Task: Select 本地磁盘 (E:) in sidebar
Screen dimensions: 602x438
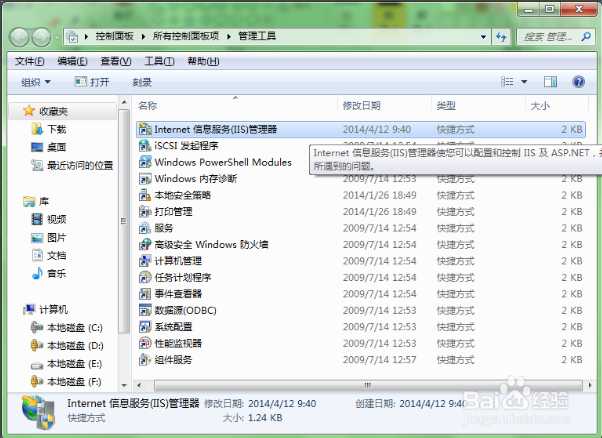Action: 74,364
